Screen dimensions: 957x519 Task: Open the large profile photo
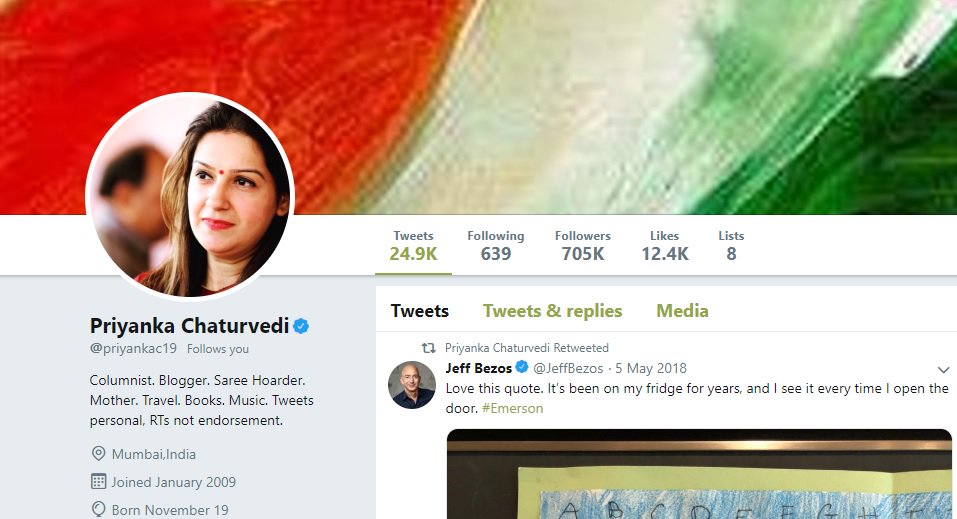click(190, 196)
